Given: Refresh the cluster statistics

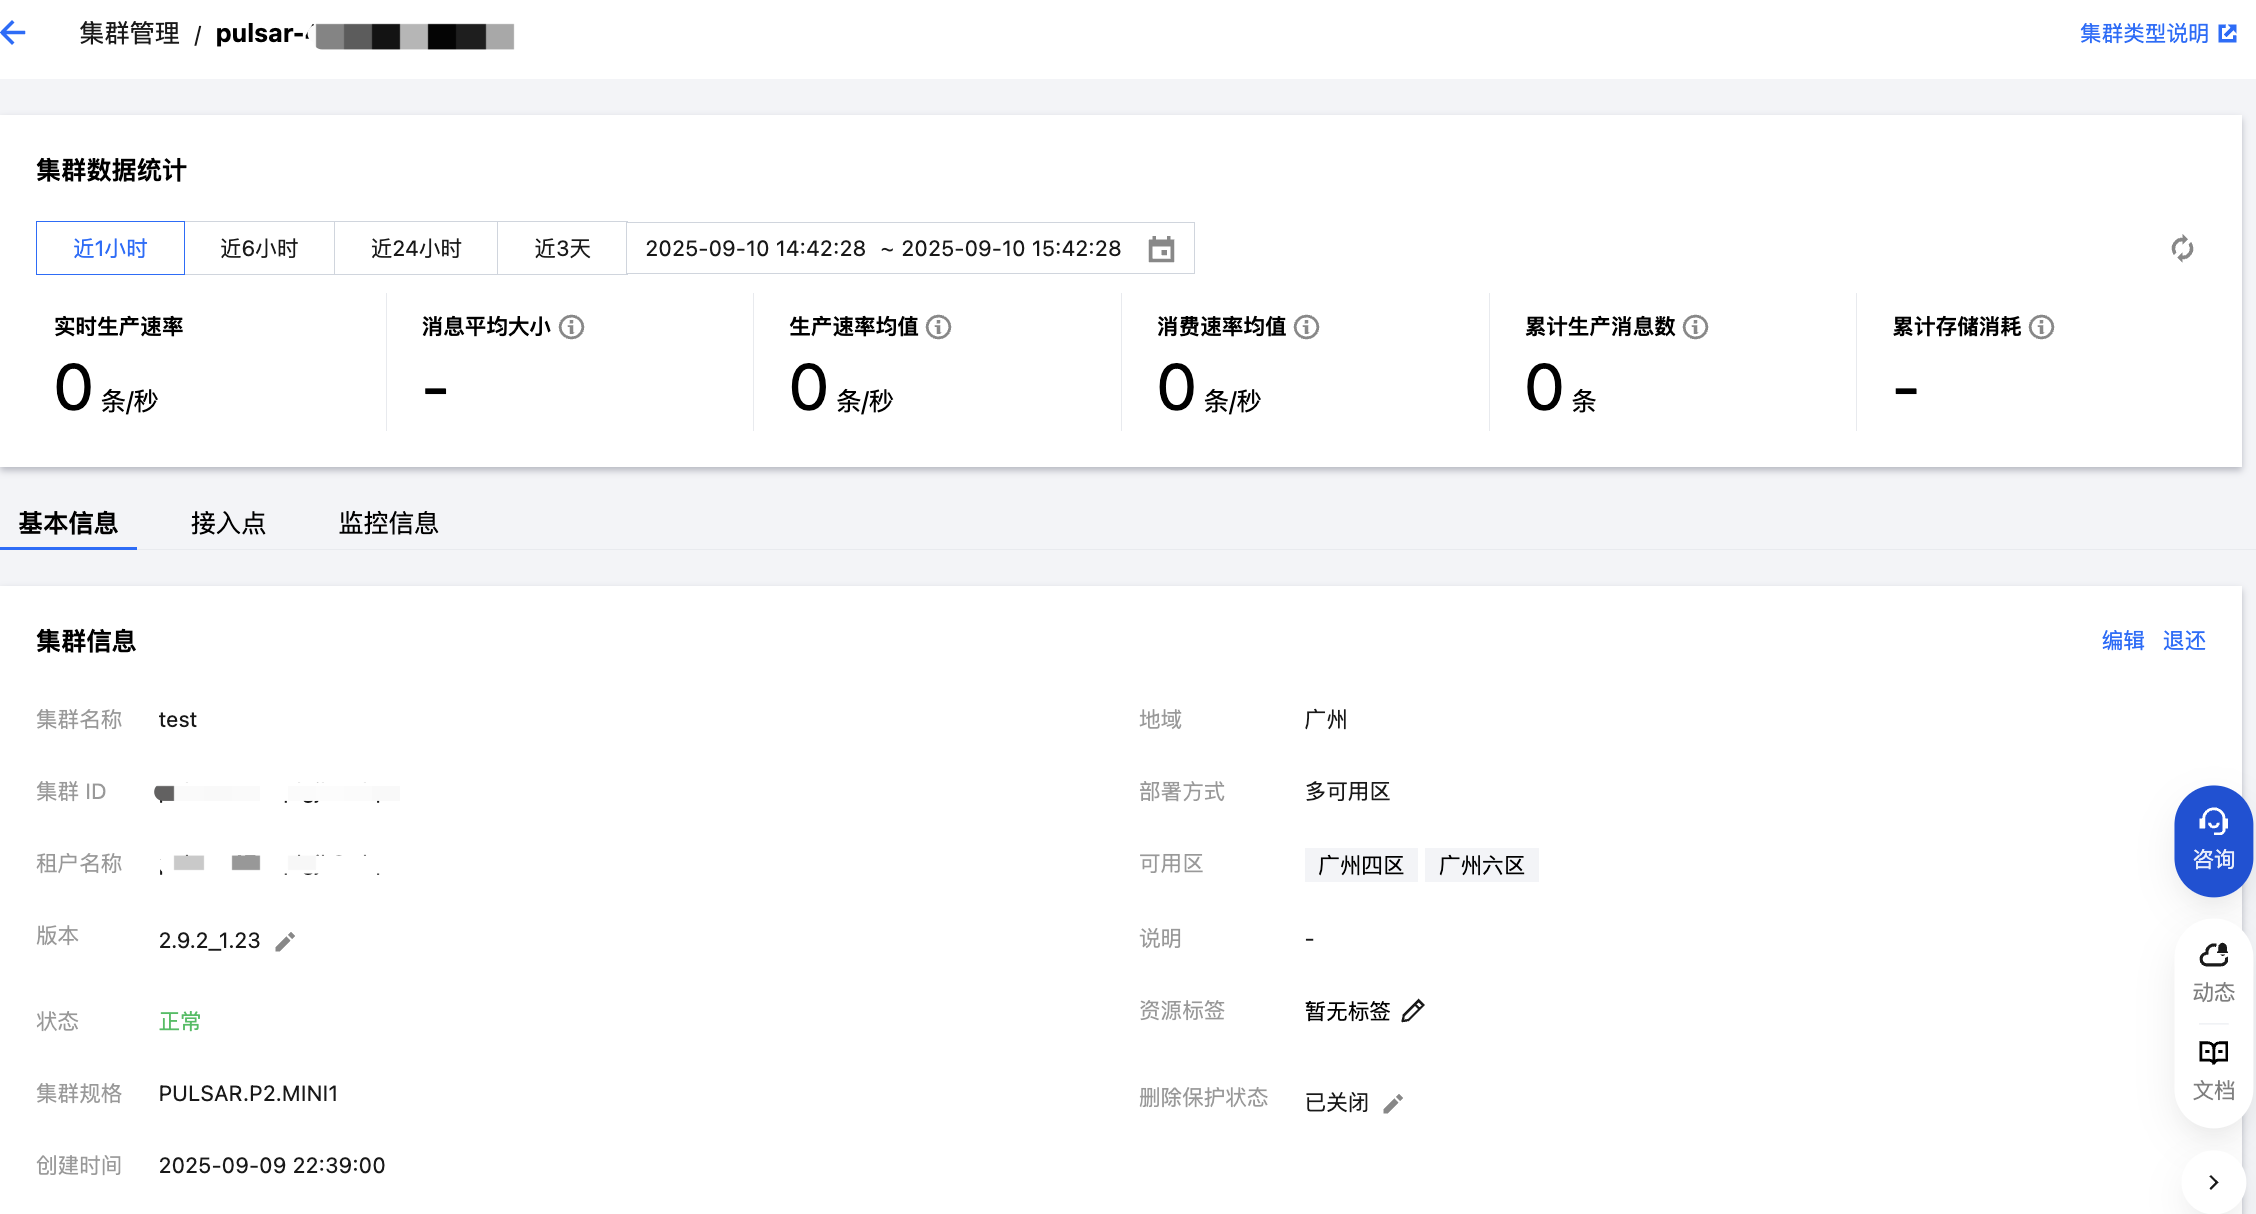Looking at the screenshot, I should [2182, 248].
